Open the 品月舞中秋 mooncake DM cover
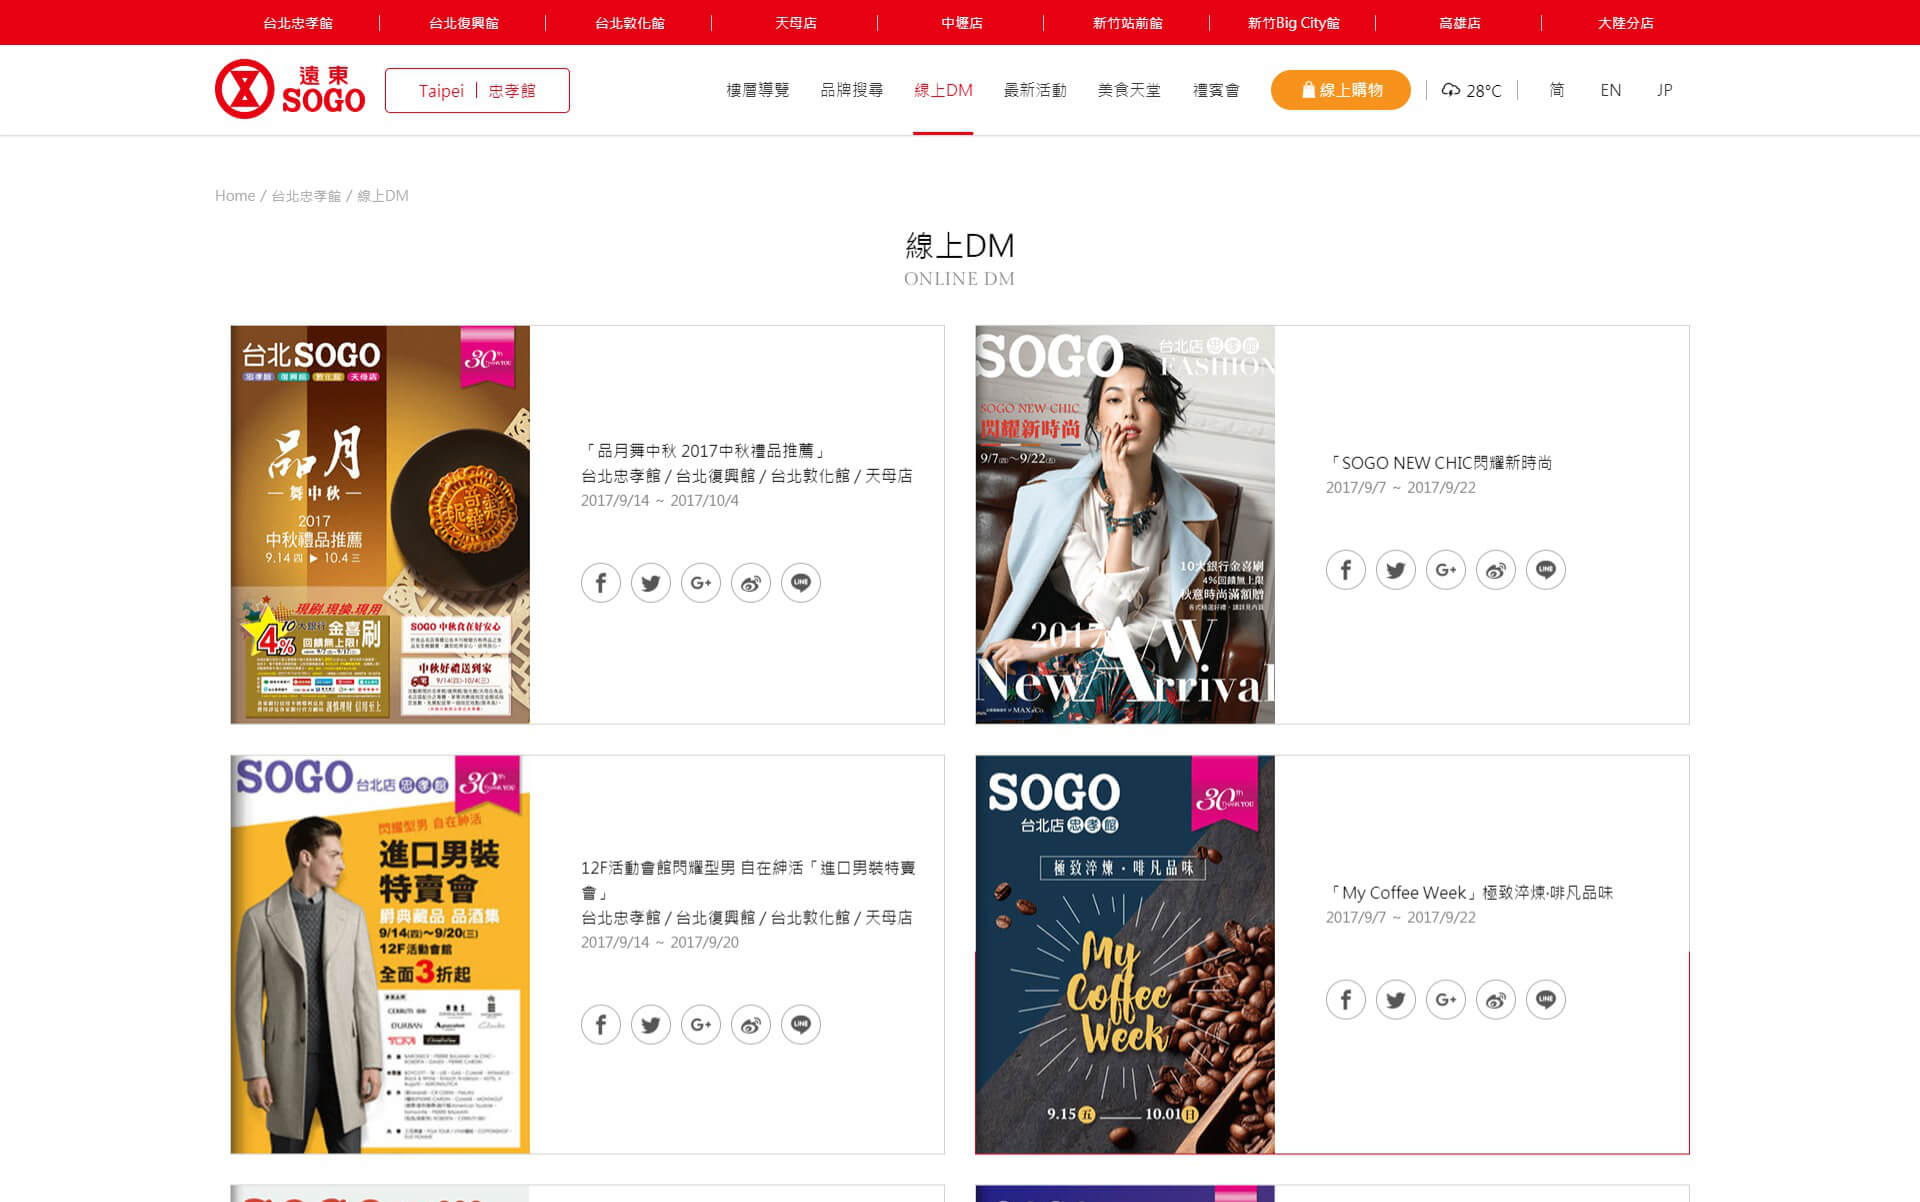Viewport: 1920px width, 1202px height. (x=380, y=524)
